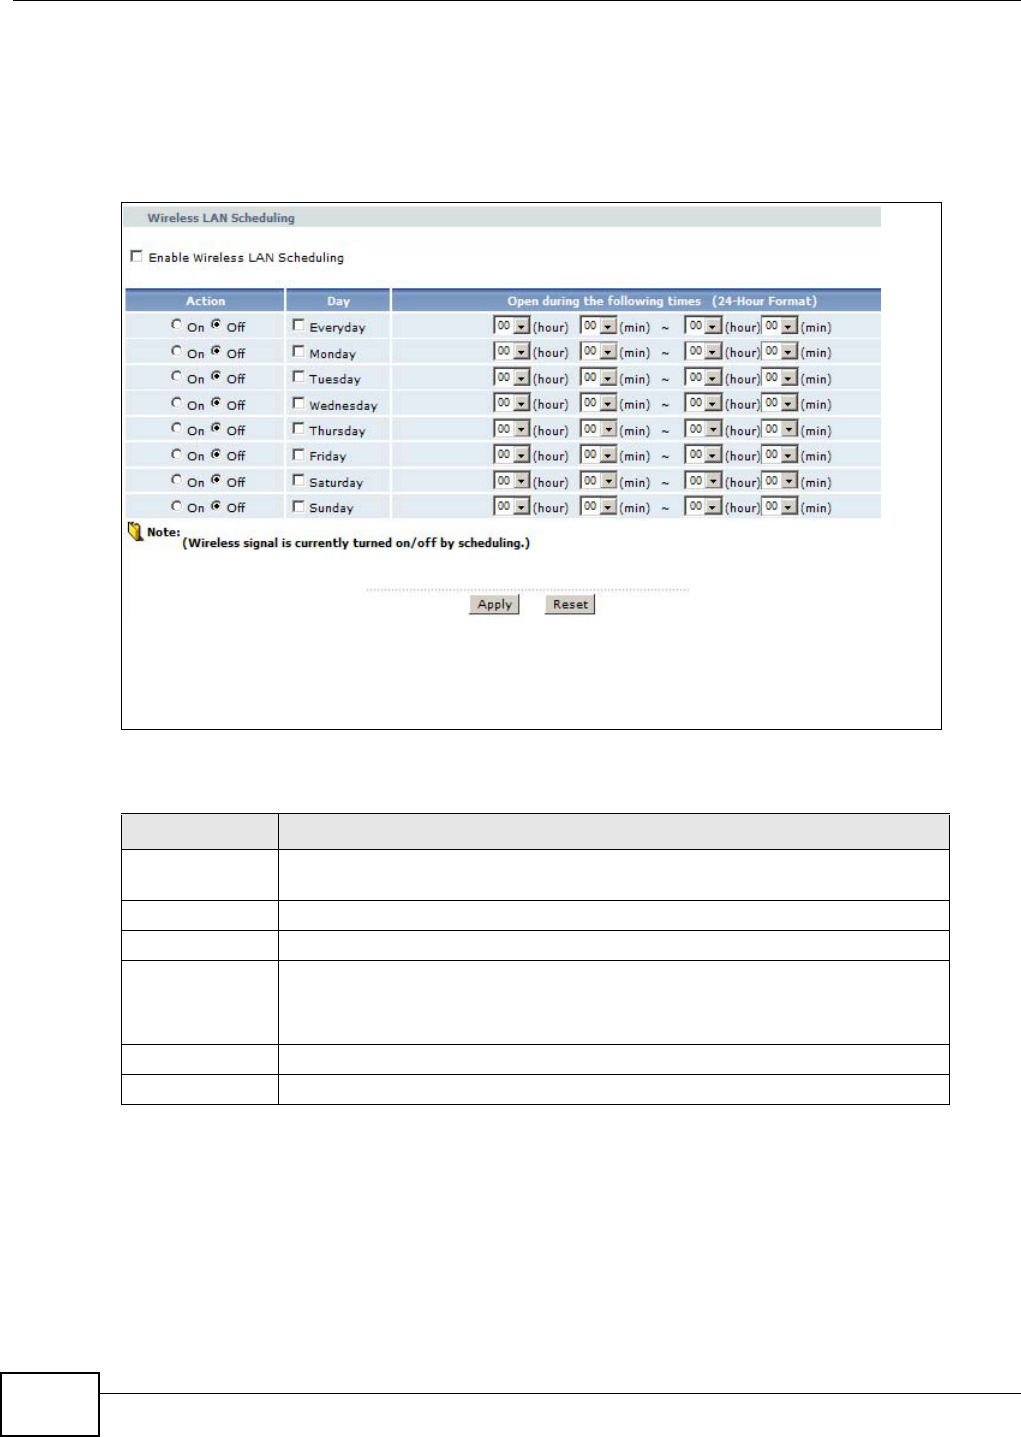The image size is (1021, 1437).
Task: Click the Apply button
Action: pos(494,604)
